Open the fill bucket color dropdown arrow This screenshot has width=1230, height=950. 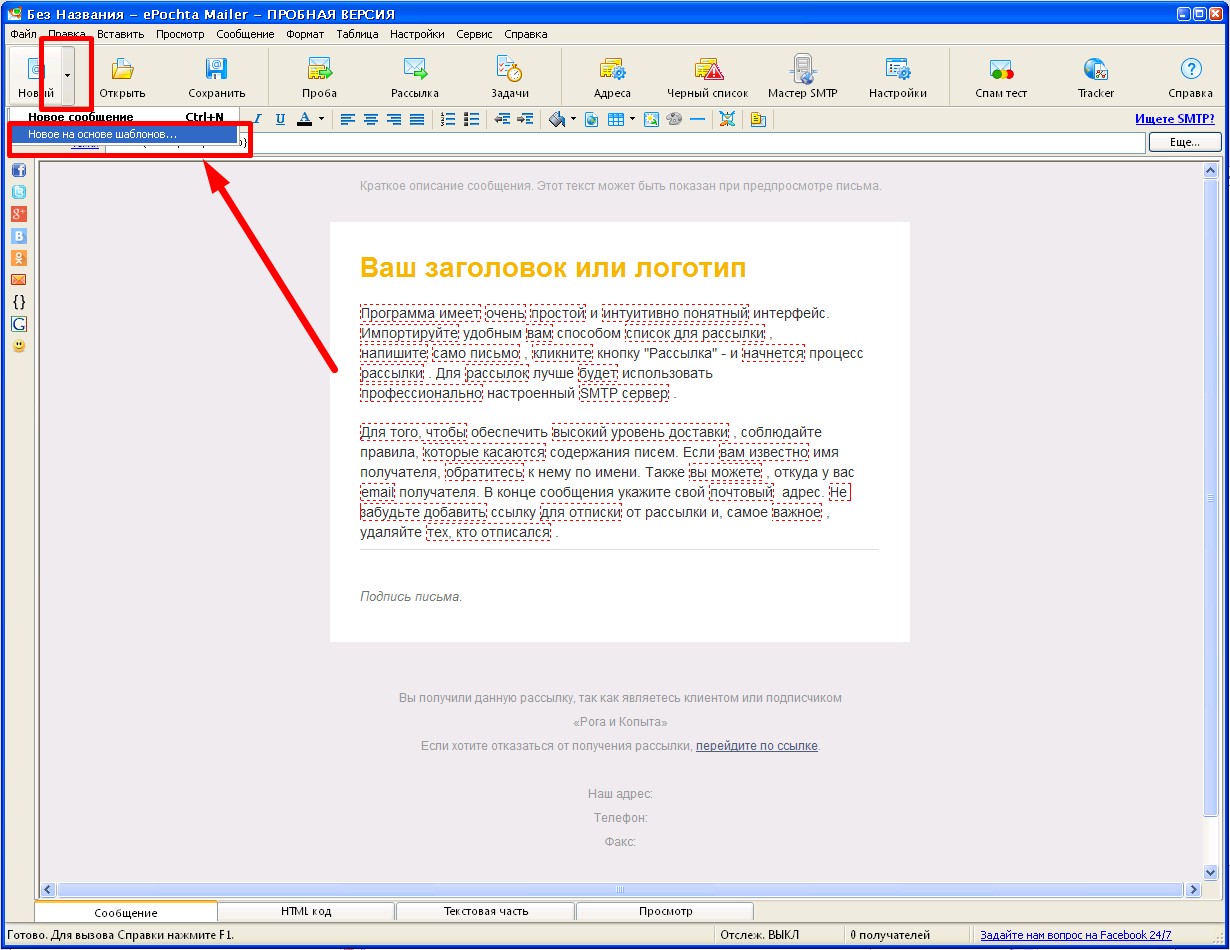(x=573, y=119)
